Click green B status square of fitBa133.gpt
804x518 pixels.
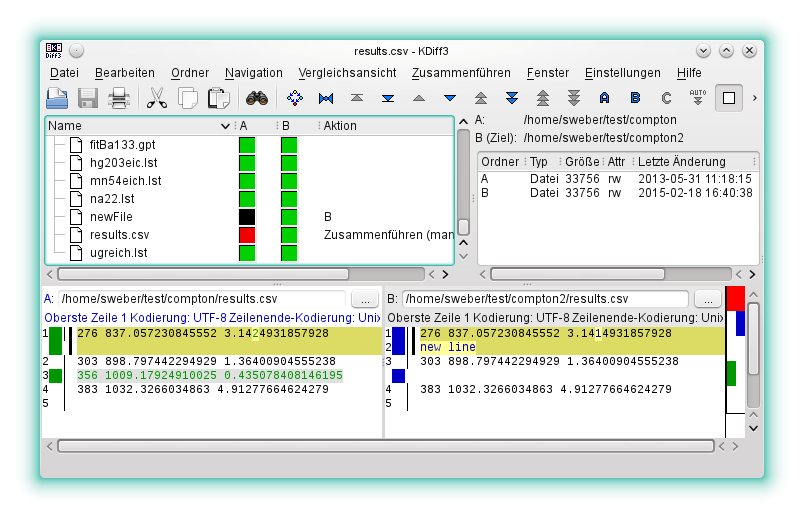click(x=289, y=145)
